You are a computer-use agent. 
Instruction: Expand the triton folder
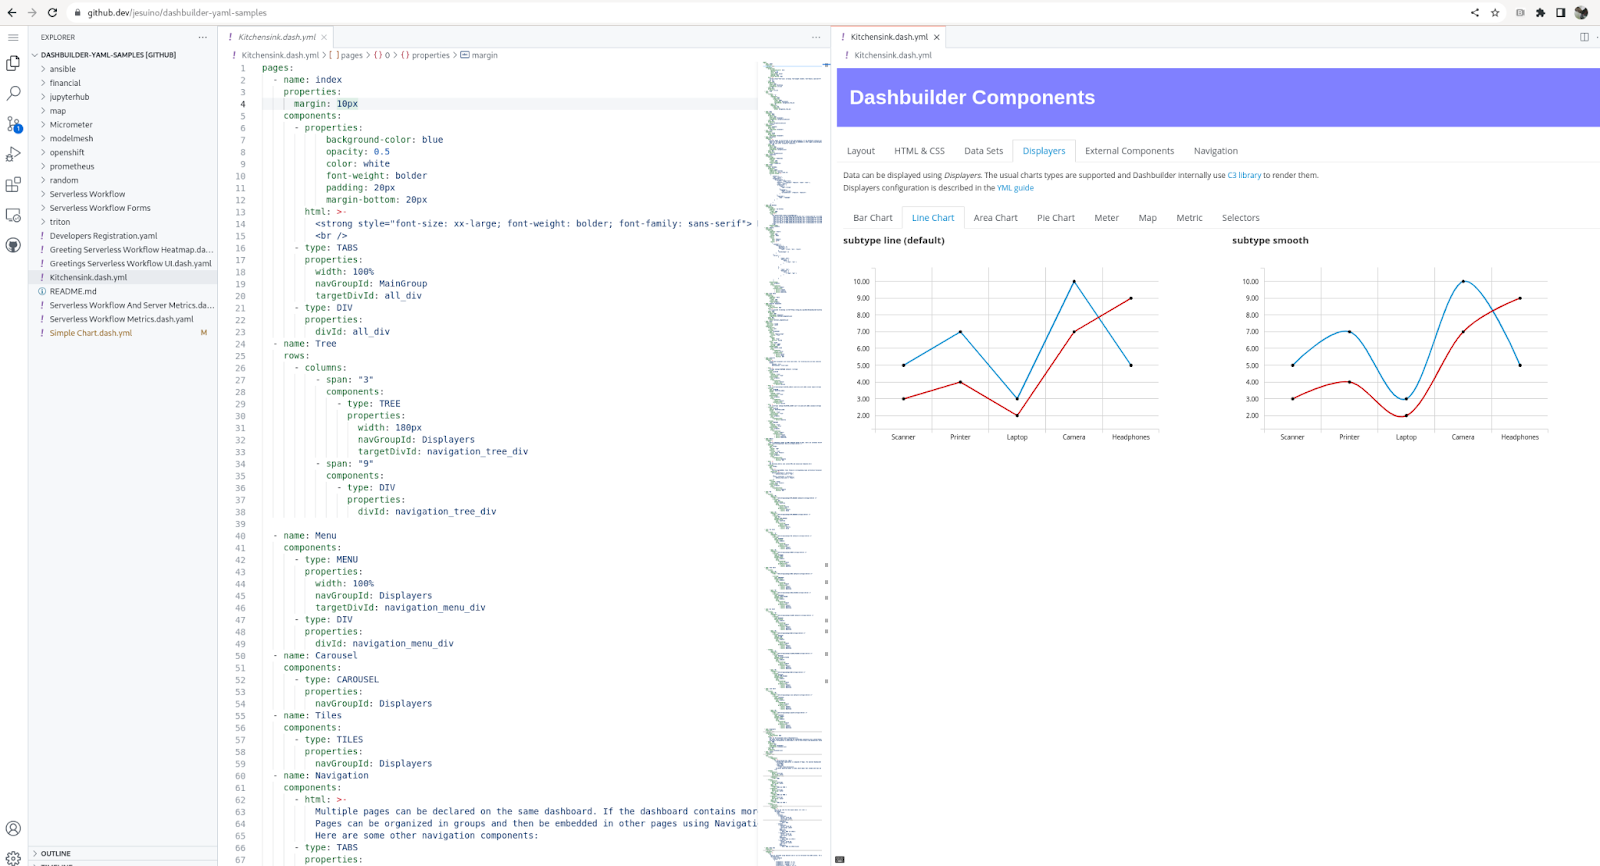(60, 222)
